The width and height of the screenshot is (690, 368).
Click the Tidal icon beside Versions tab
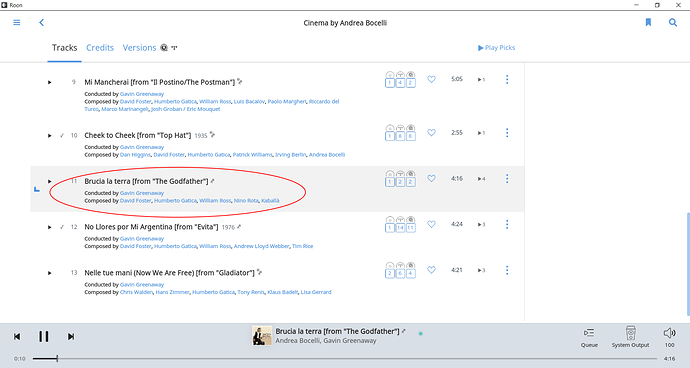pyautogui.click(x=174, y=48)
